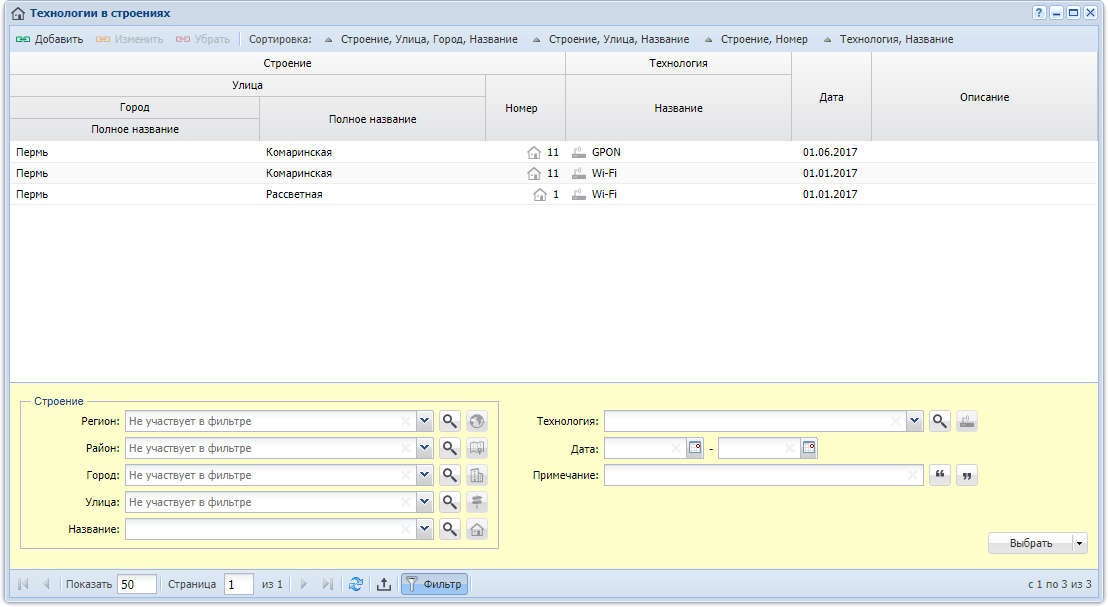1108x607 pixels.
Task: Toggle the Фильтр filter panel
Action: (x=435, y=584)
